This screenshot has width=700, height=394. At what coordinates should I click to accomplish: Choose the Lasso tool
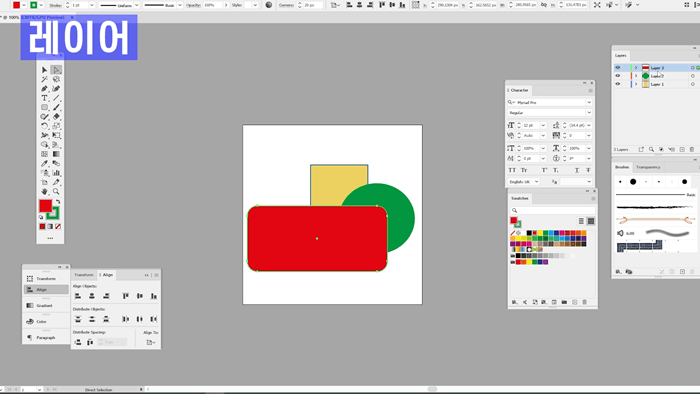pos(56,79)
